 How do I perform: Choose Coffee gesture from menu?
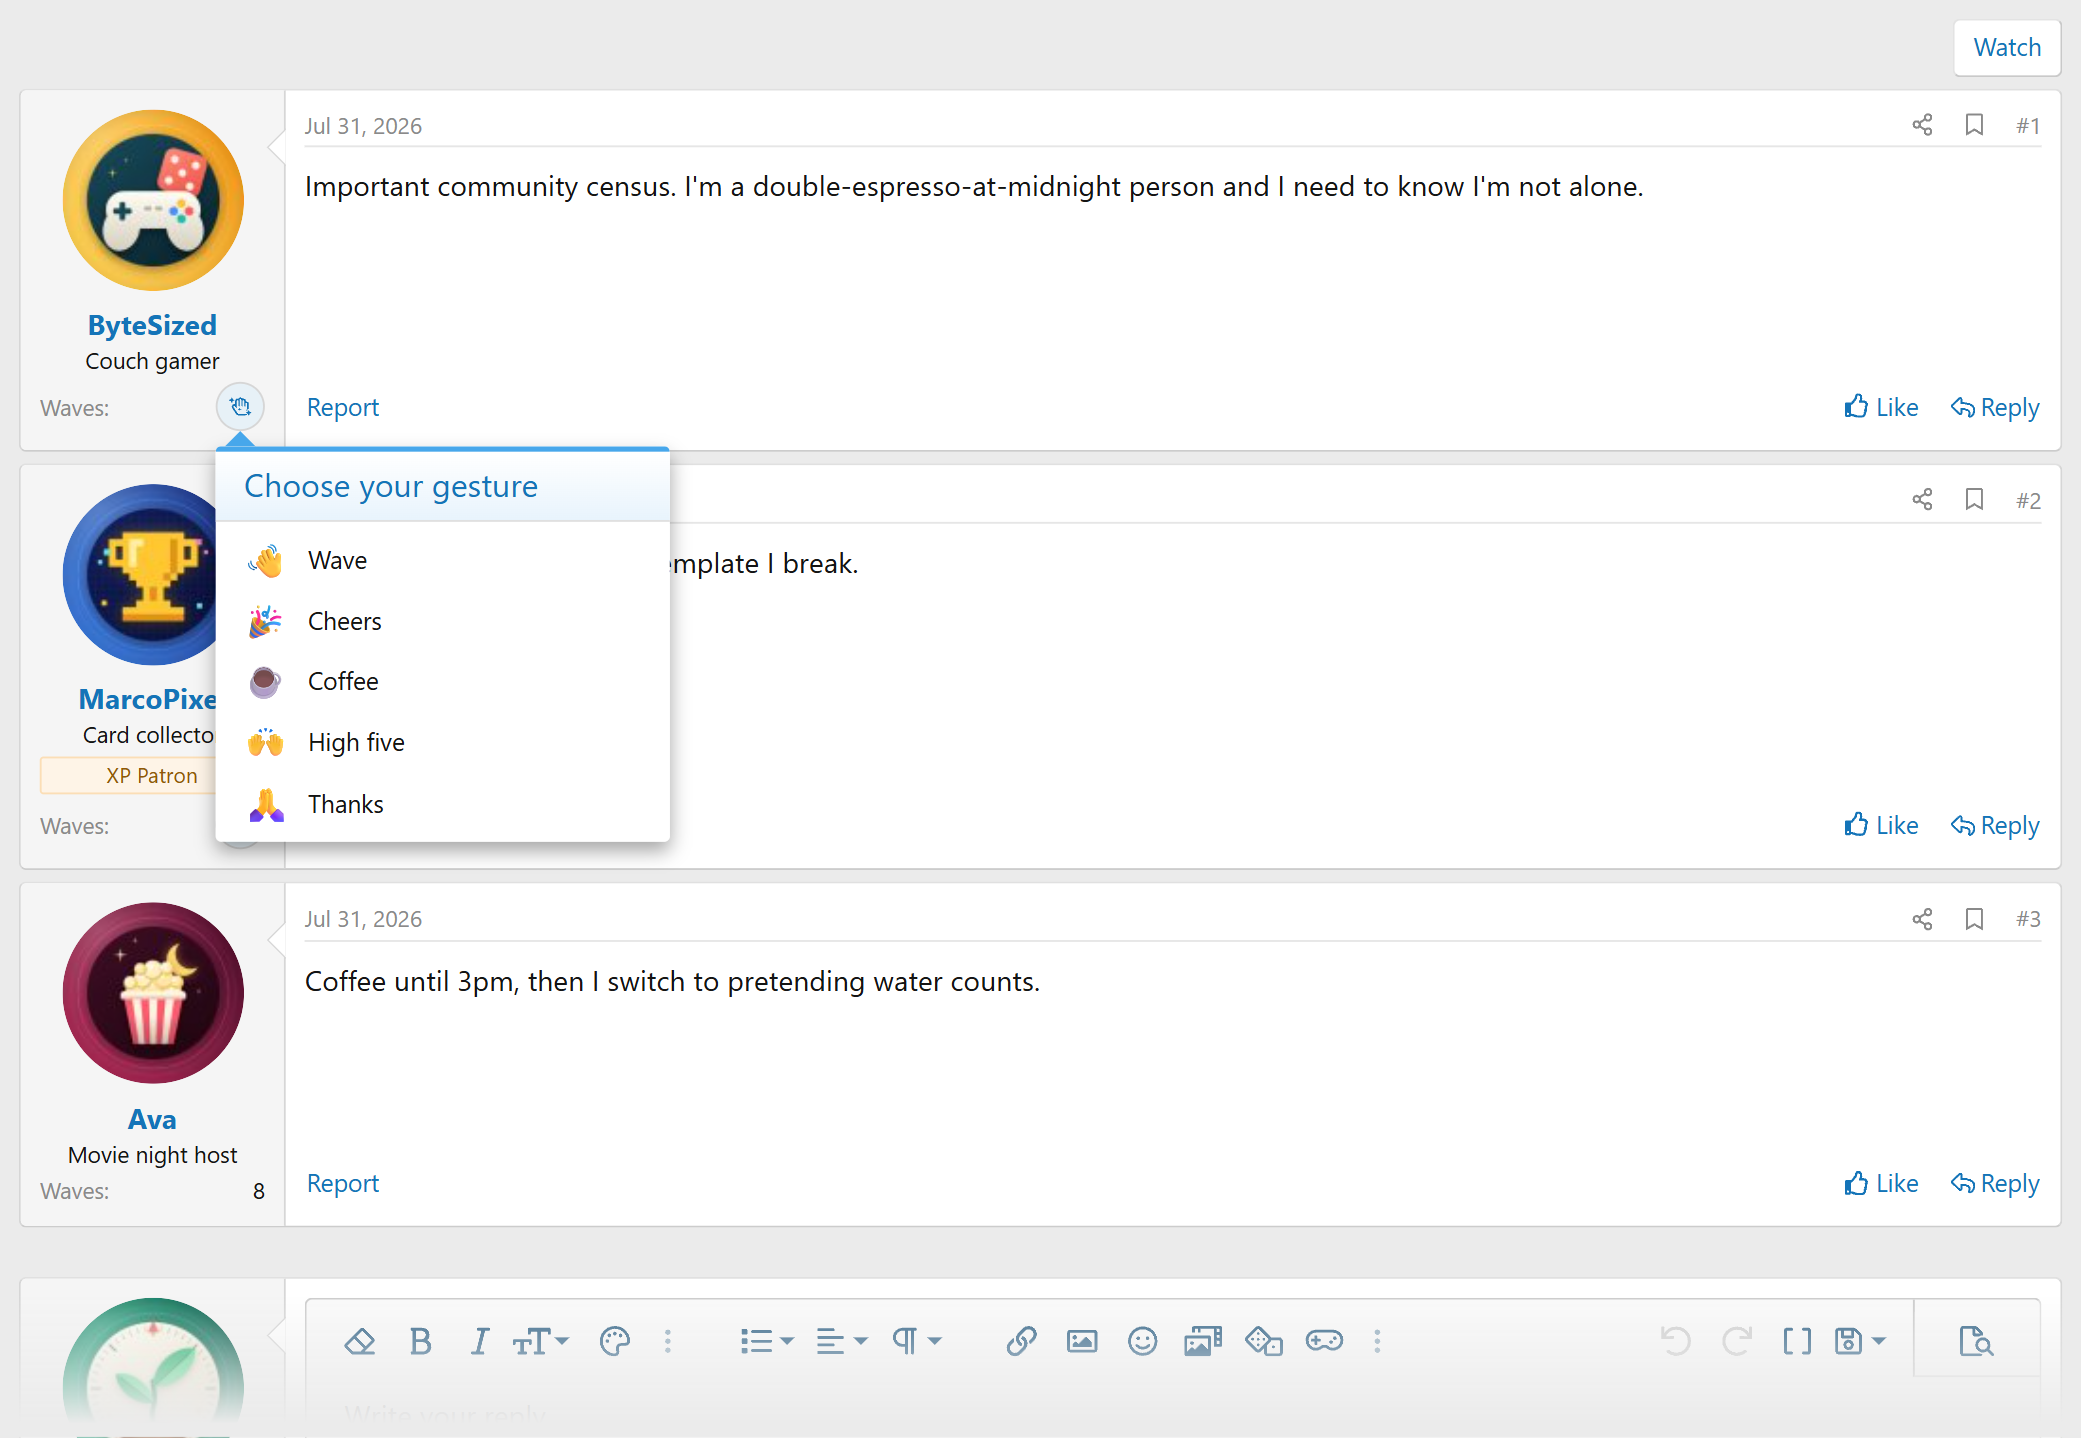click(442, 682)
